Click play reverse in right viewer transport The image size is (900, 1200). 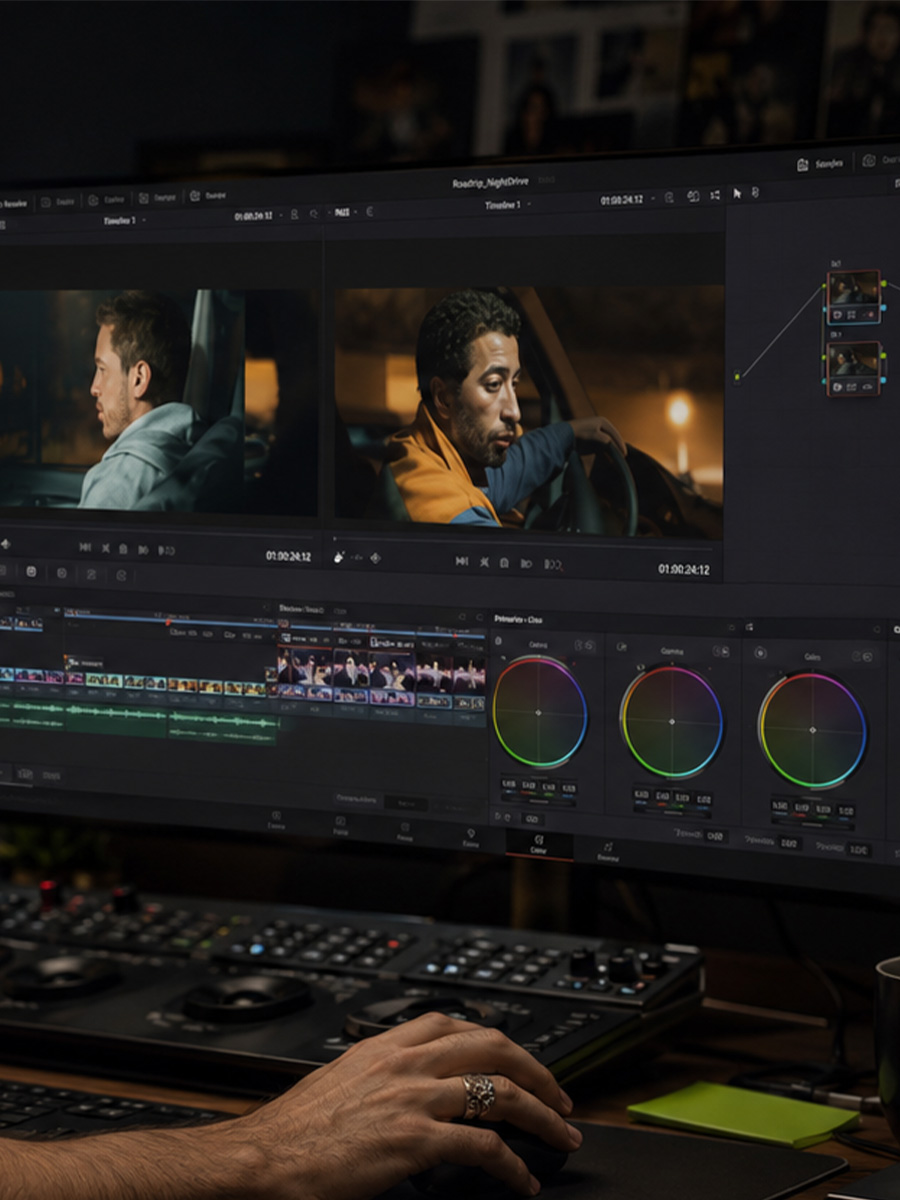click(484, 562)
